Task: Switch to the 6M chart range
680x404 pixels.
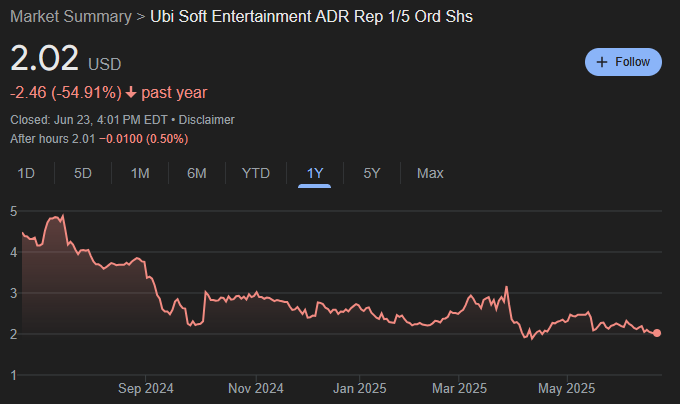Action: tap(197, 173)
